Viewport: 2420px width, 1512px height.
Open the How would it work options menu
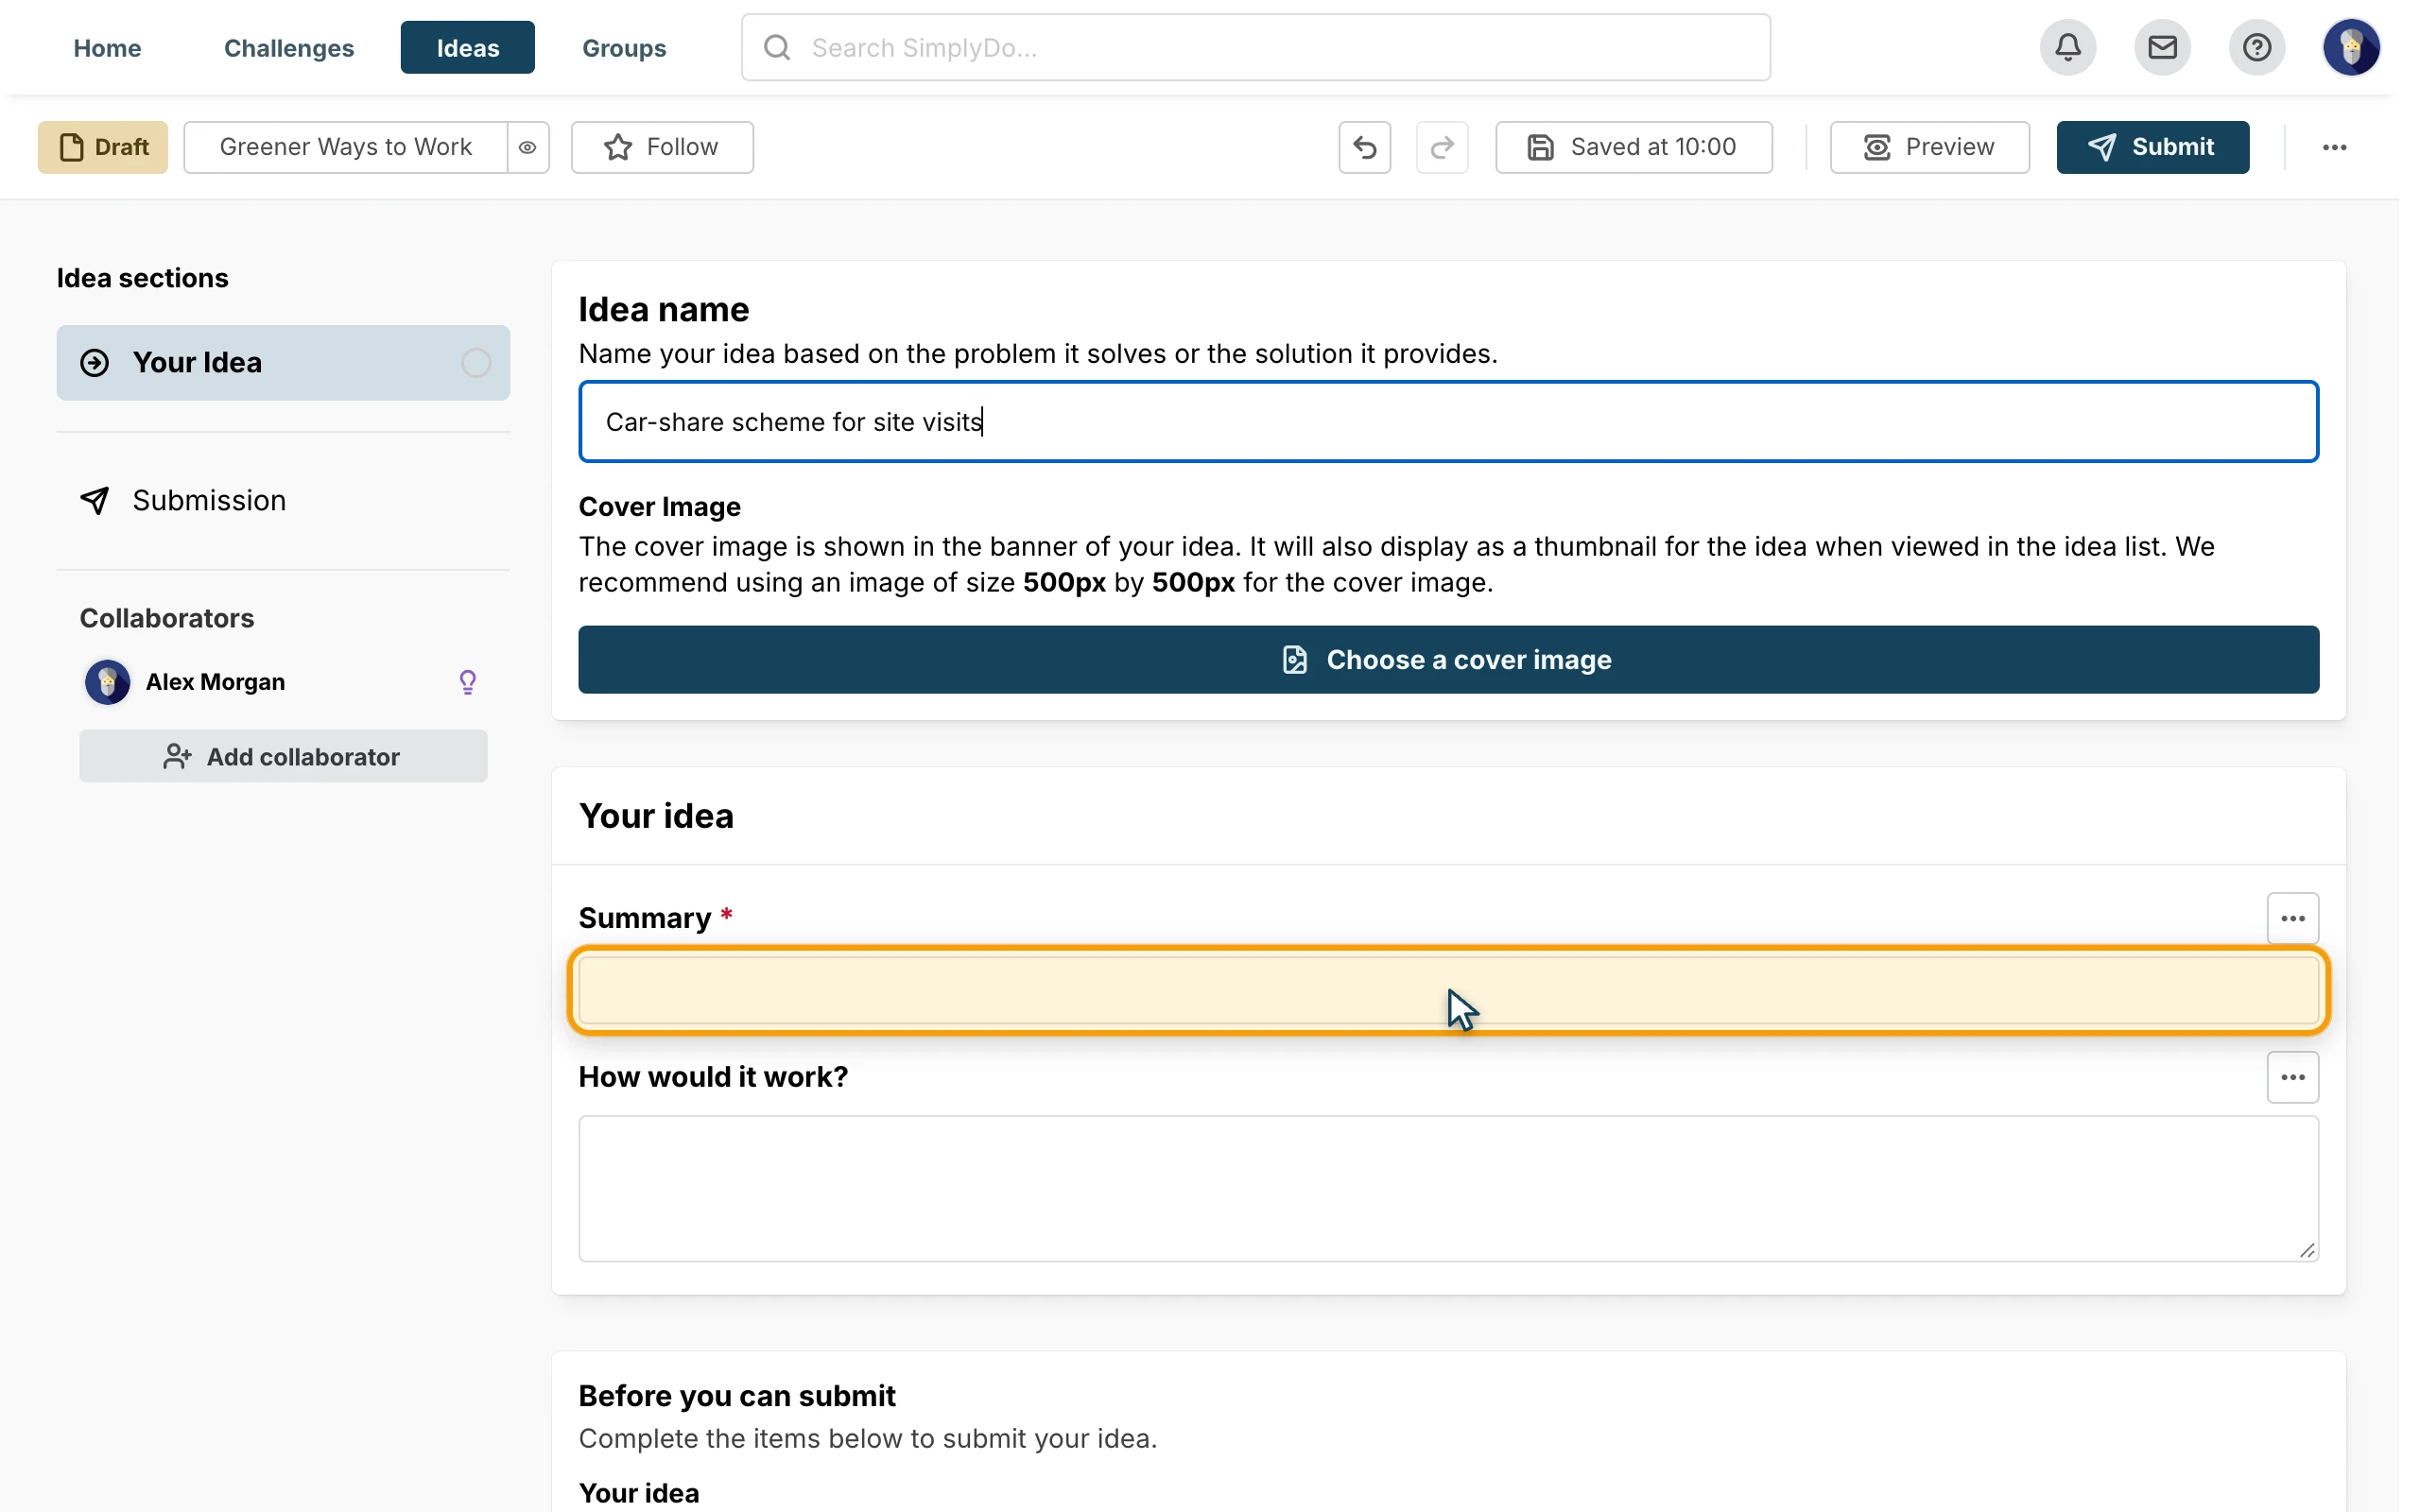[x=2292, y=1077]
